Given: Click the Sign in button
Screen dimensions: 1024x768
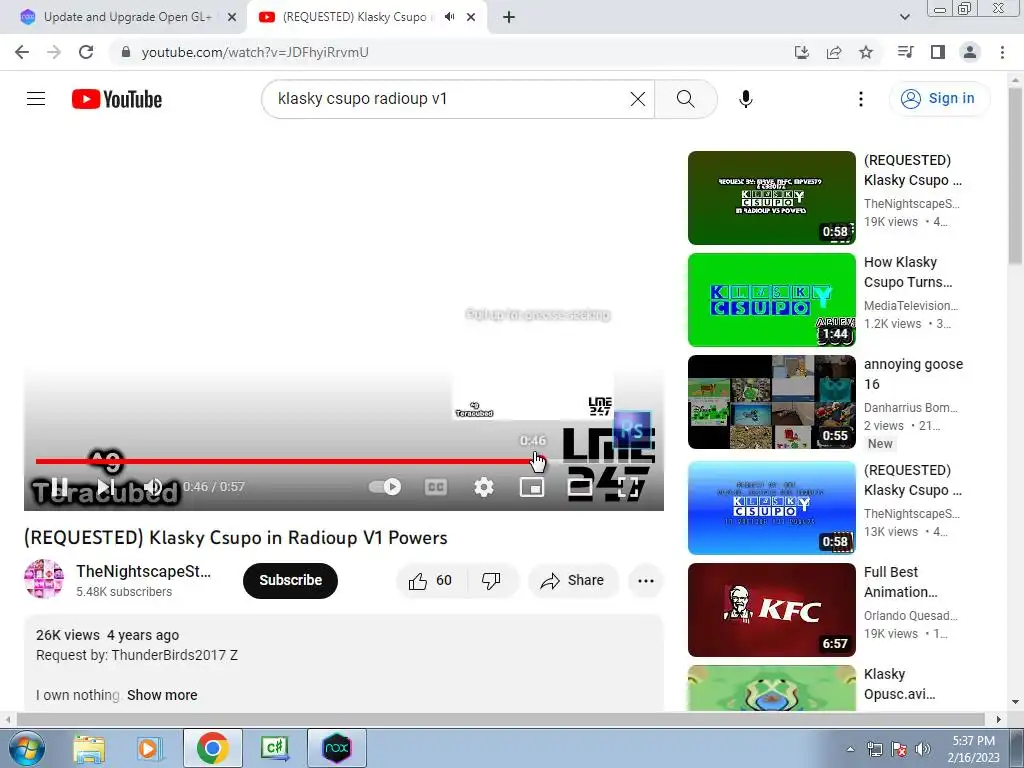Looking at the screenshot, I should click(939, 99).
